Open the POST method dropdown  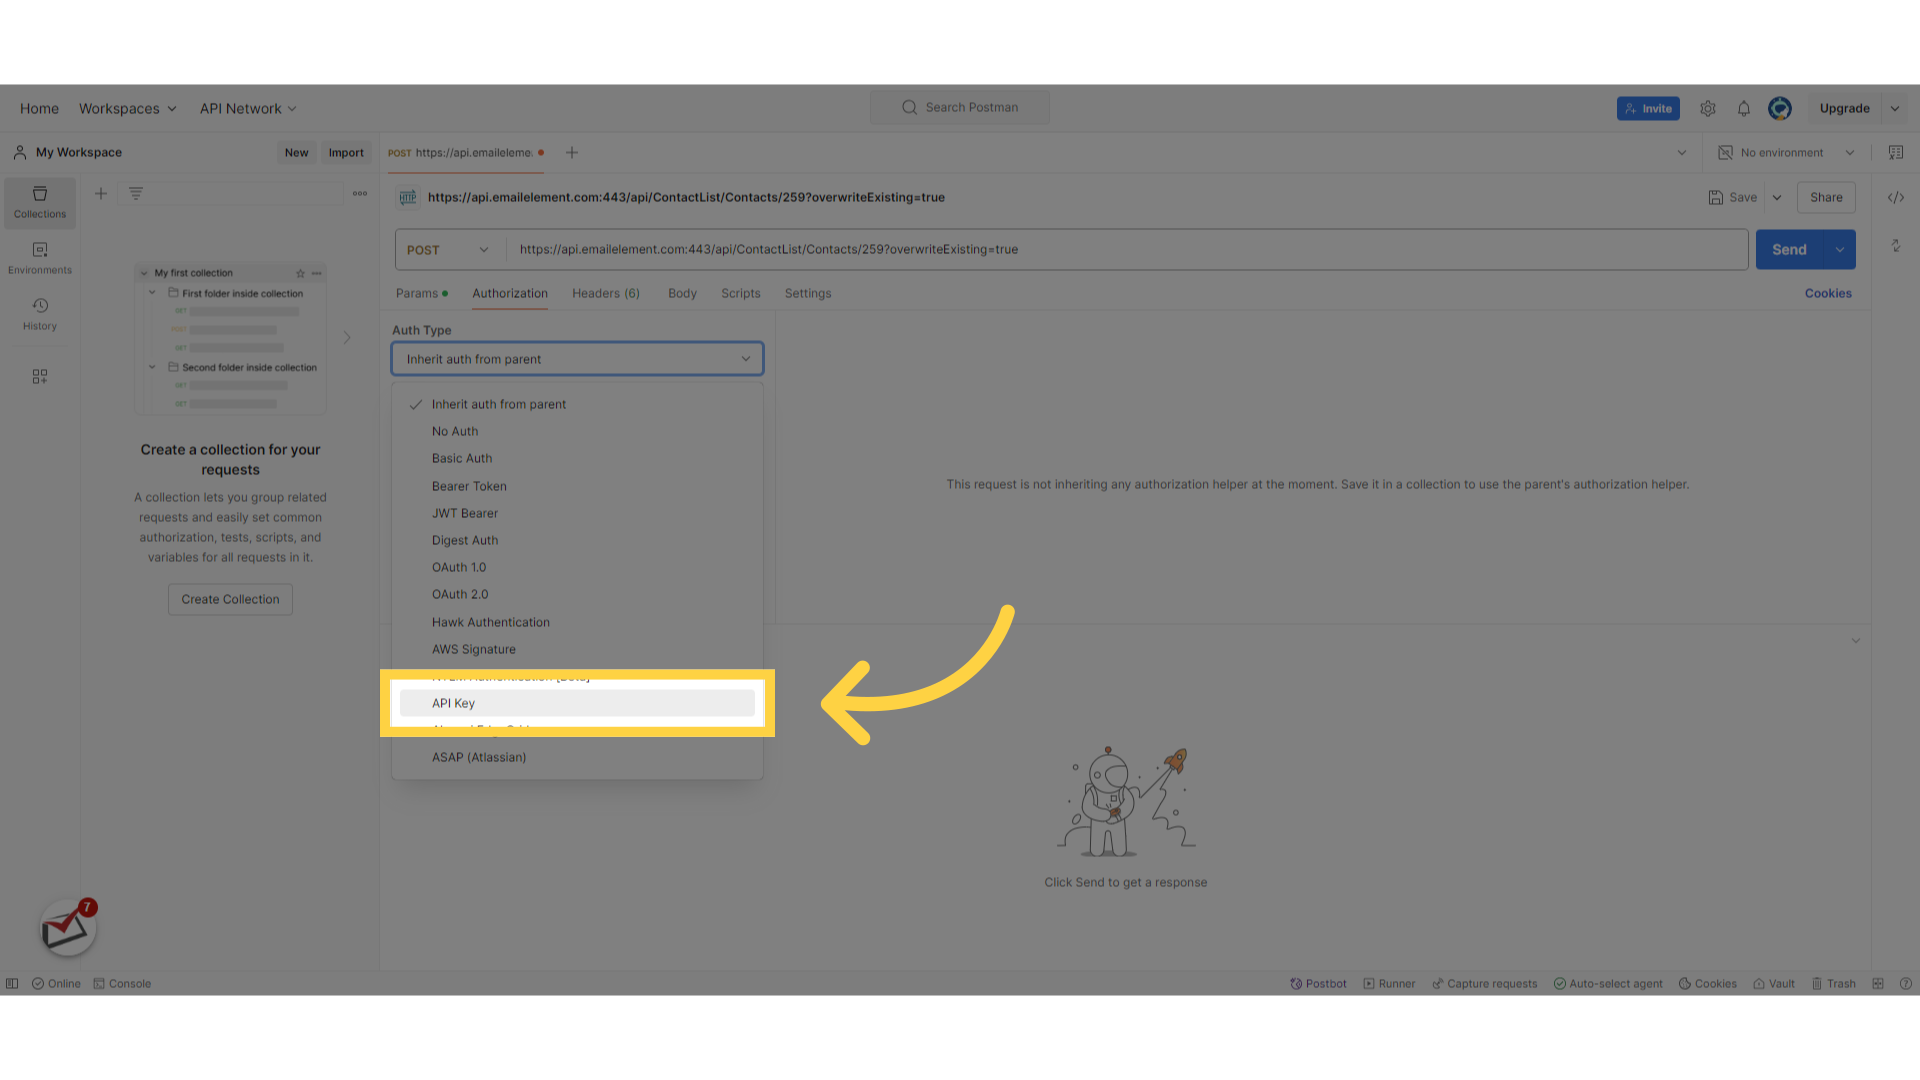[x=449, y=250]
